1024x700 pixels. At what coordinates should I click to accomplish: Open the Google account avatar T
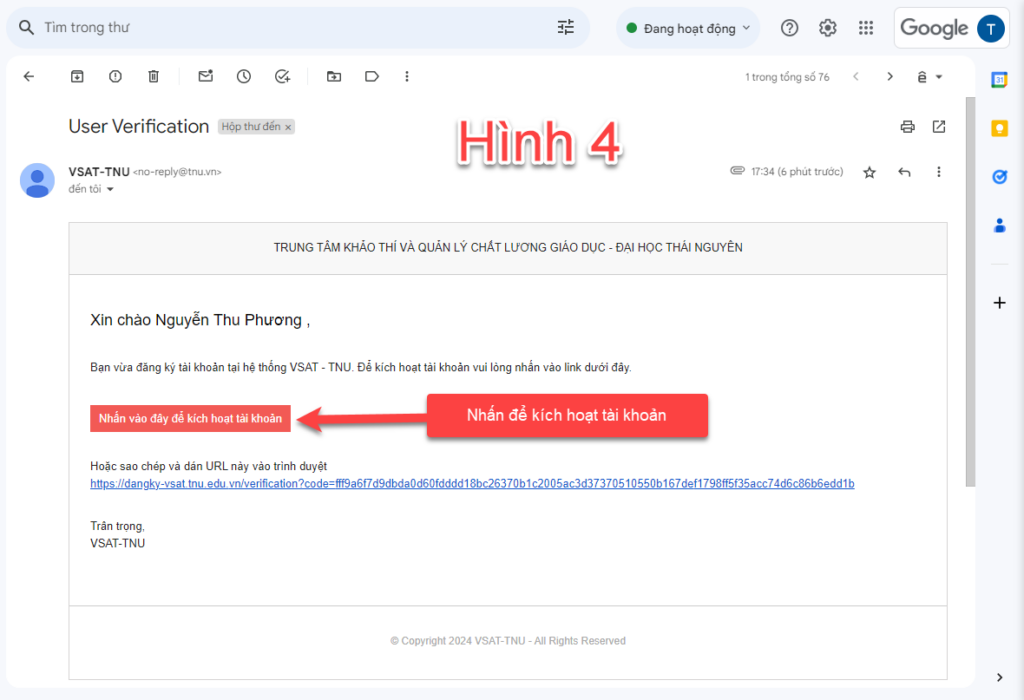tap(991, 29)
